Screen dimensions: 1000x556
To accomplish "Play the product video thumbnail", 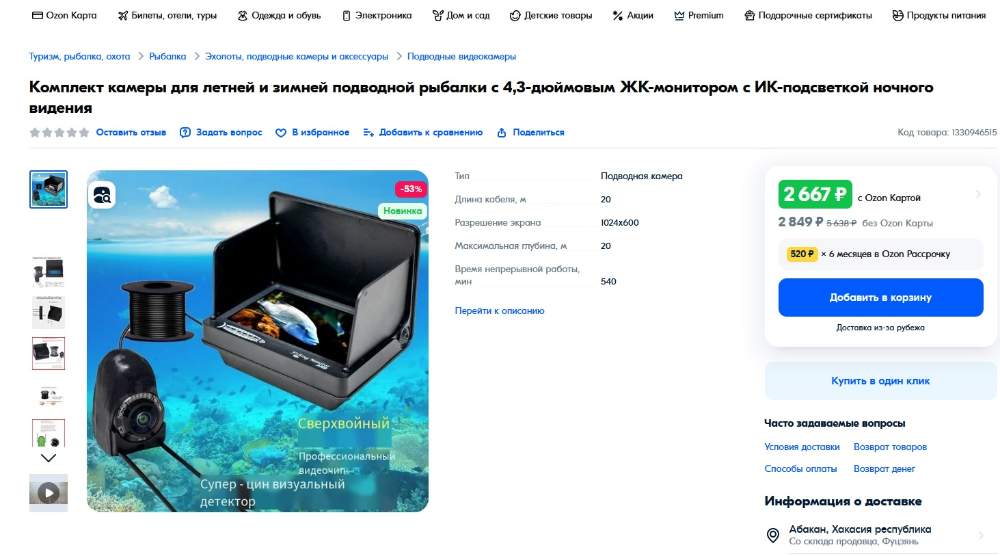I will (x=48, y=492).
